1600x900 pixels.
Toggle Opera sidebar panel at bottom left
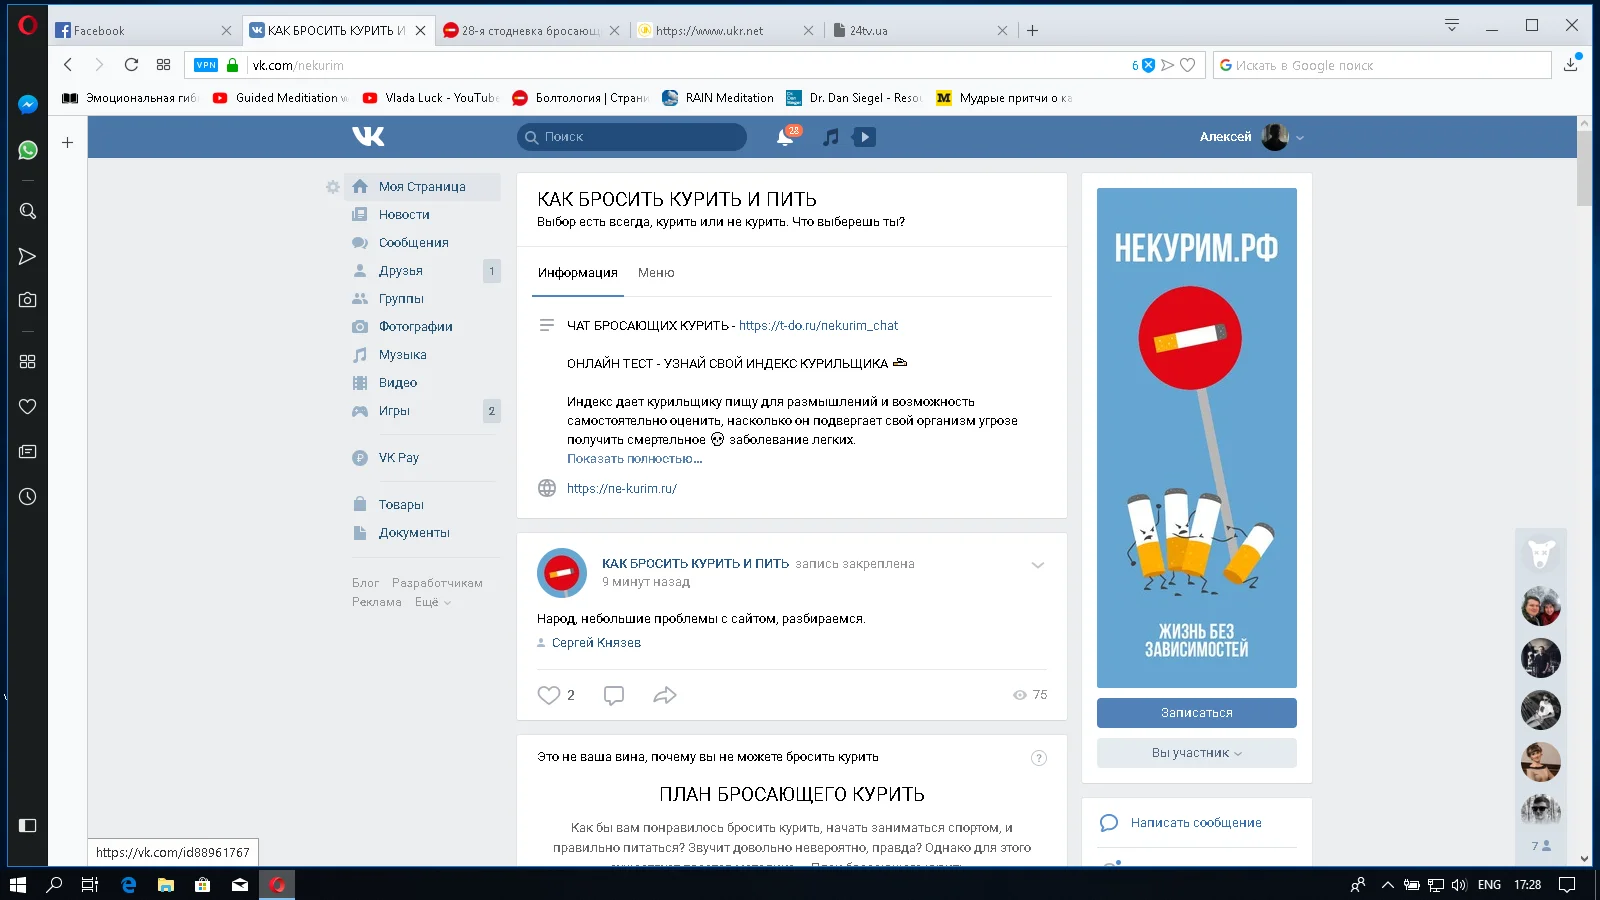[28, 825]
